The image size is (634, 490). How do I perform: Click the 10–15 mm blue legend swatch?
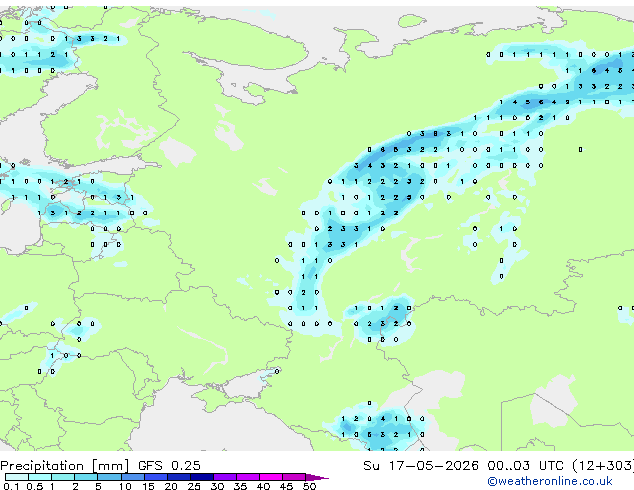pos(133,477)
